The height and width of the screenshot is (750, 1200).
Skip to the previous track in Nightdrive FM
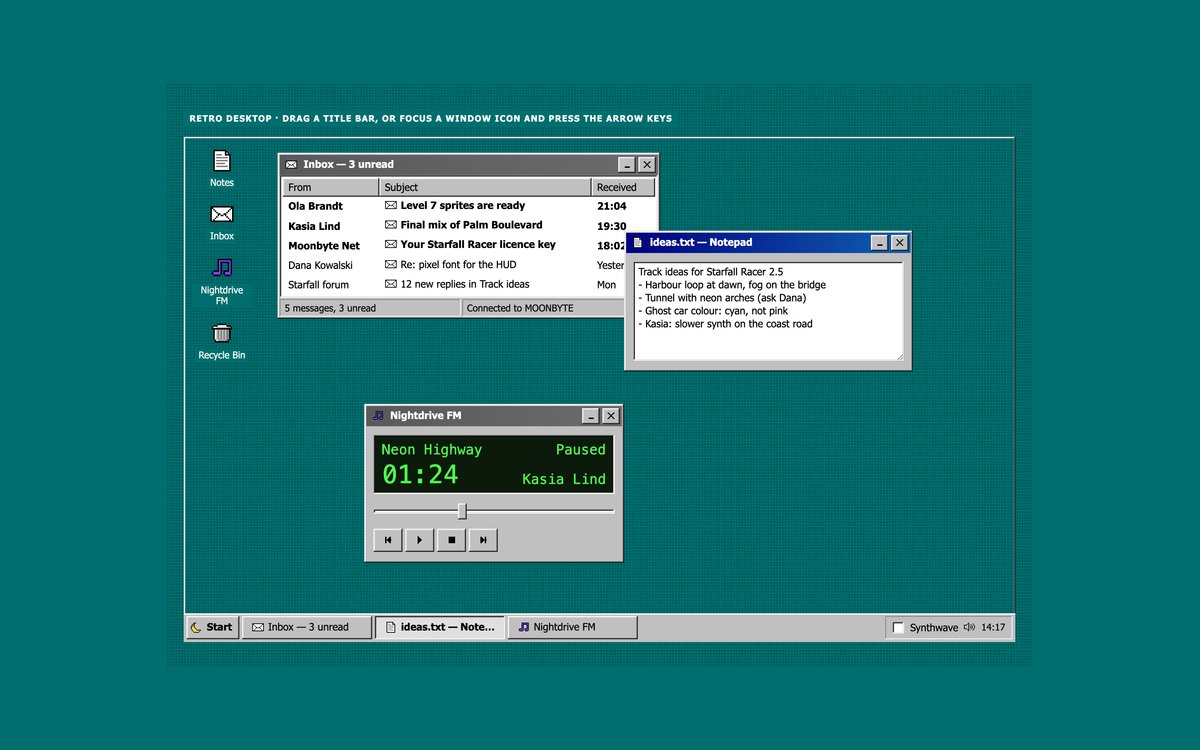[388, 540]
